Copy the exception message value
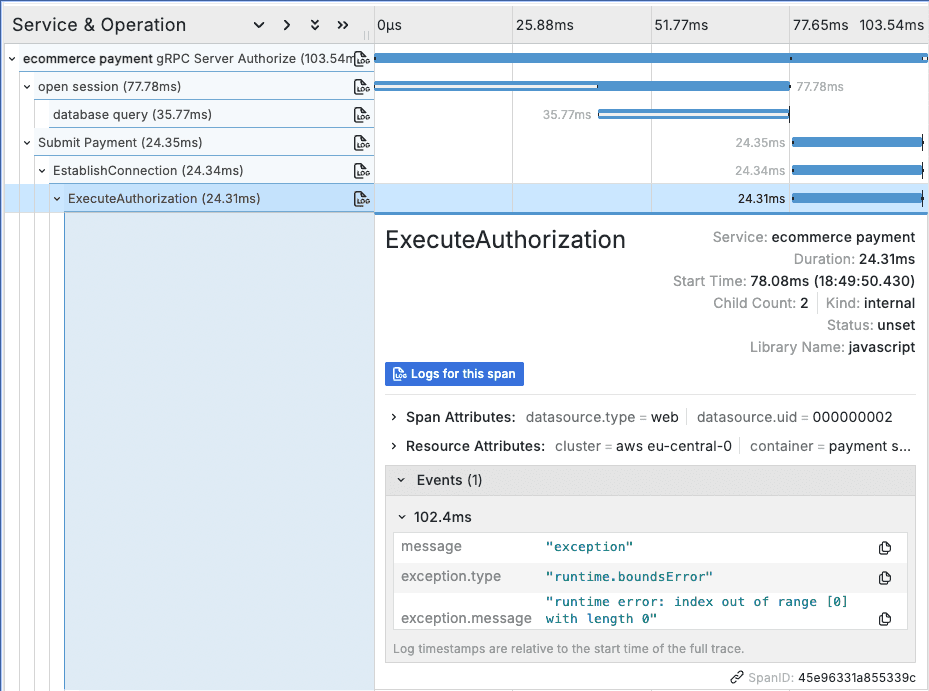The image size is (929, 691). coord(884,618)
